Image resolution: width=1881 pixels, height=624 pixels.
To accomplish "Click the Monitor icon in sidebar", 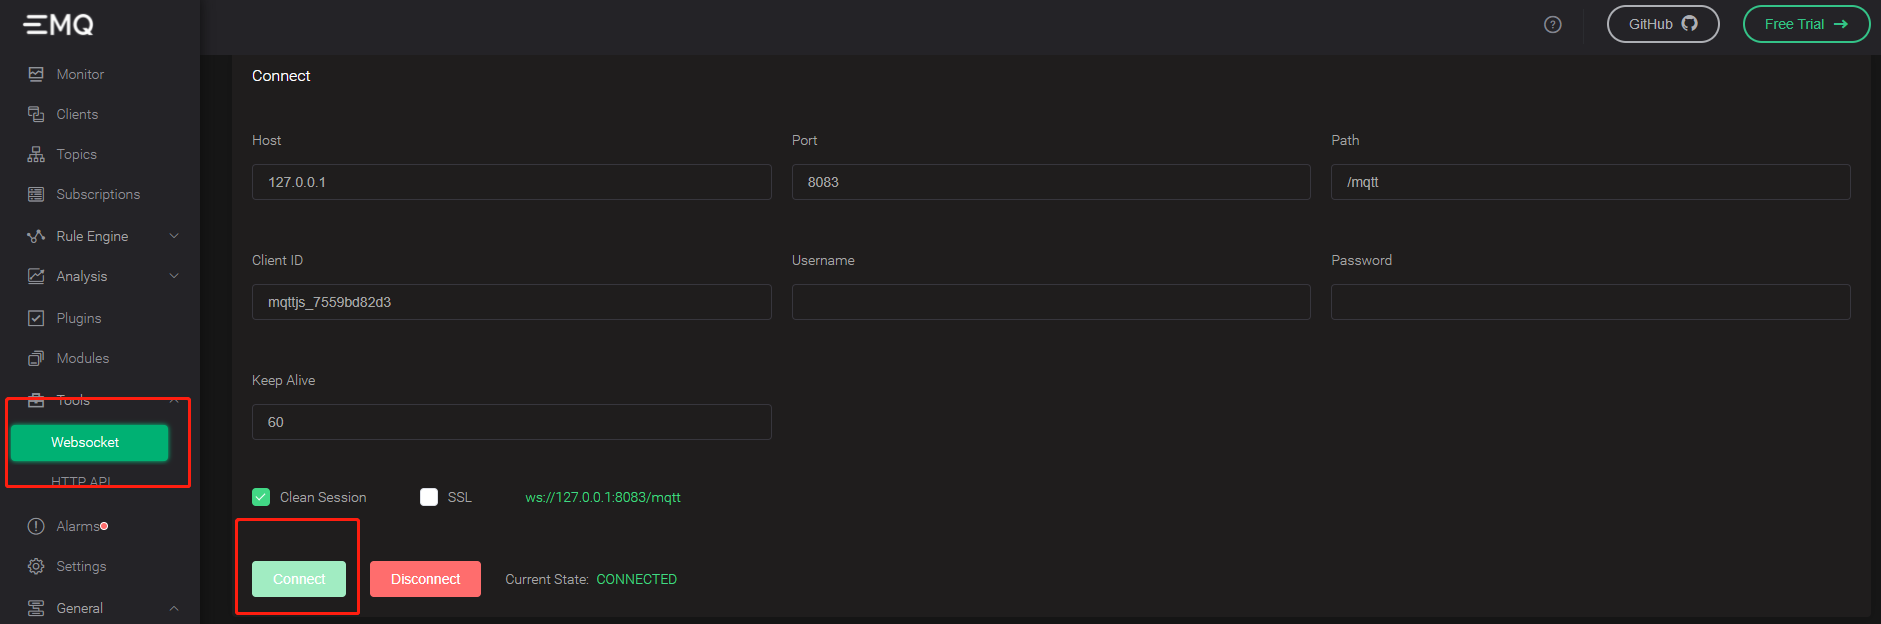I will (x=36, y=74).
